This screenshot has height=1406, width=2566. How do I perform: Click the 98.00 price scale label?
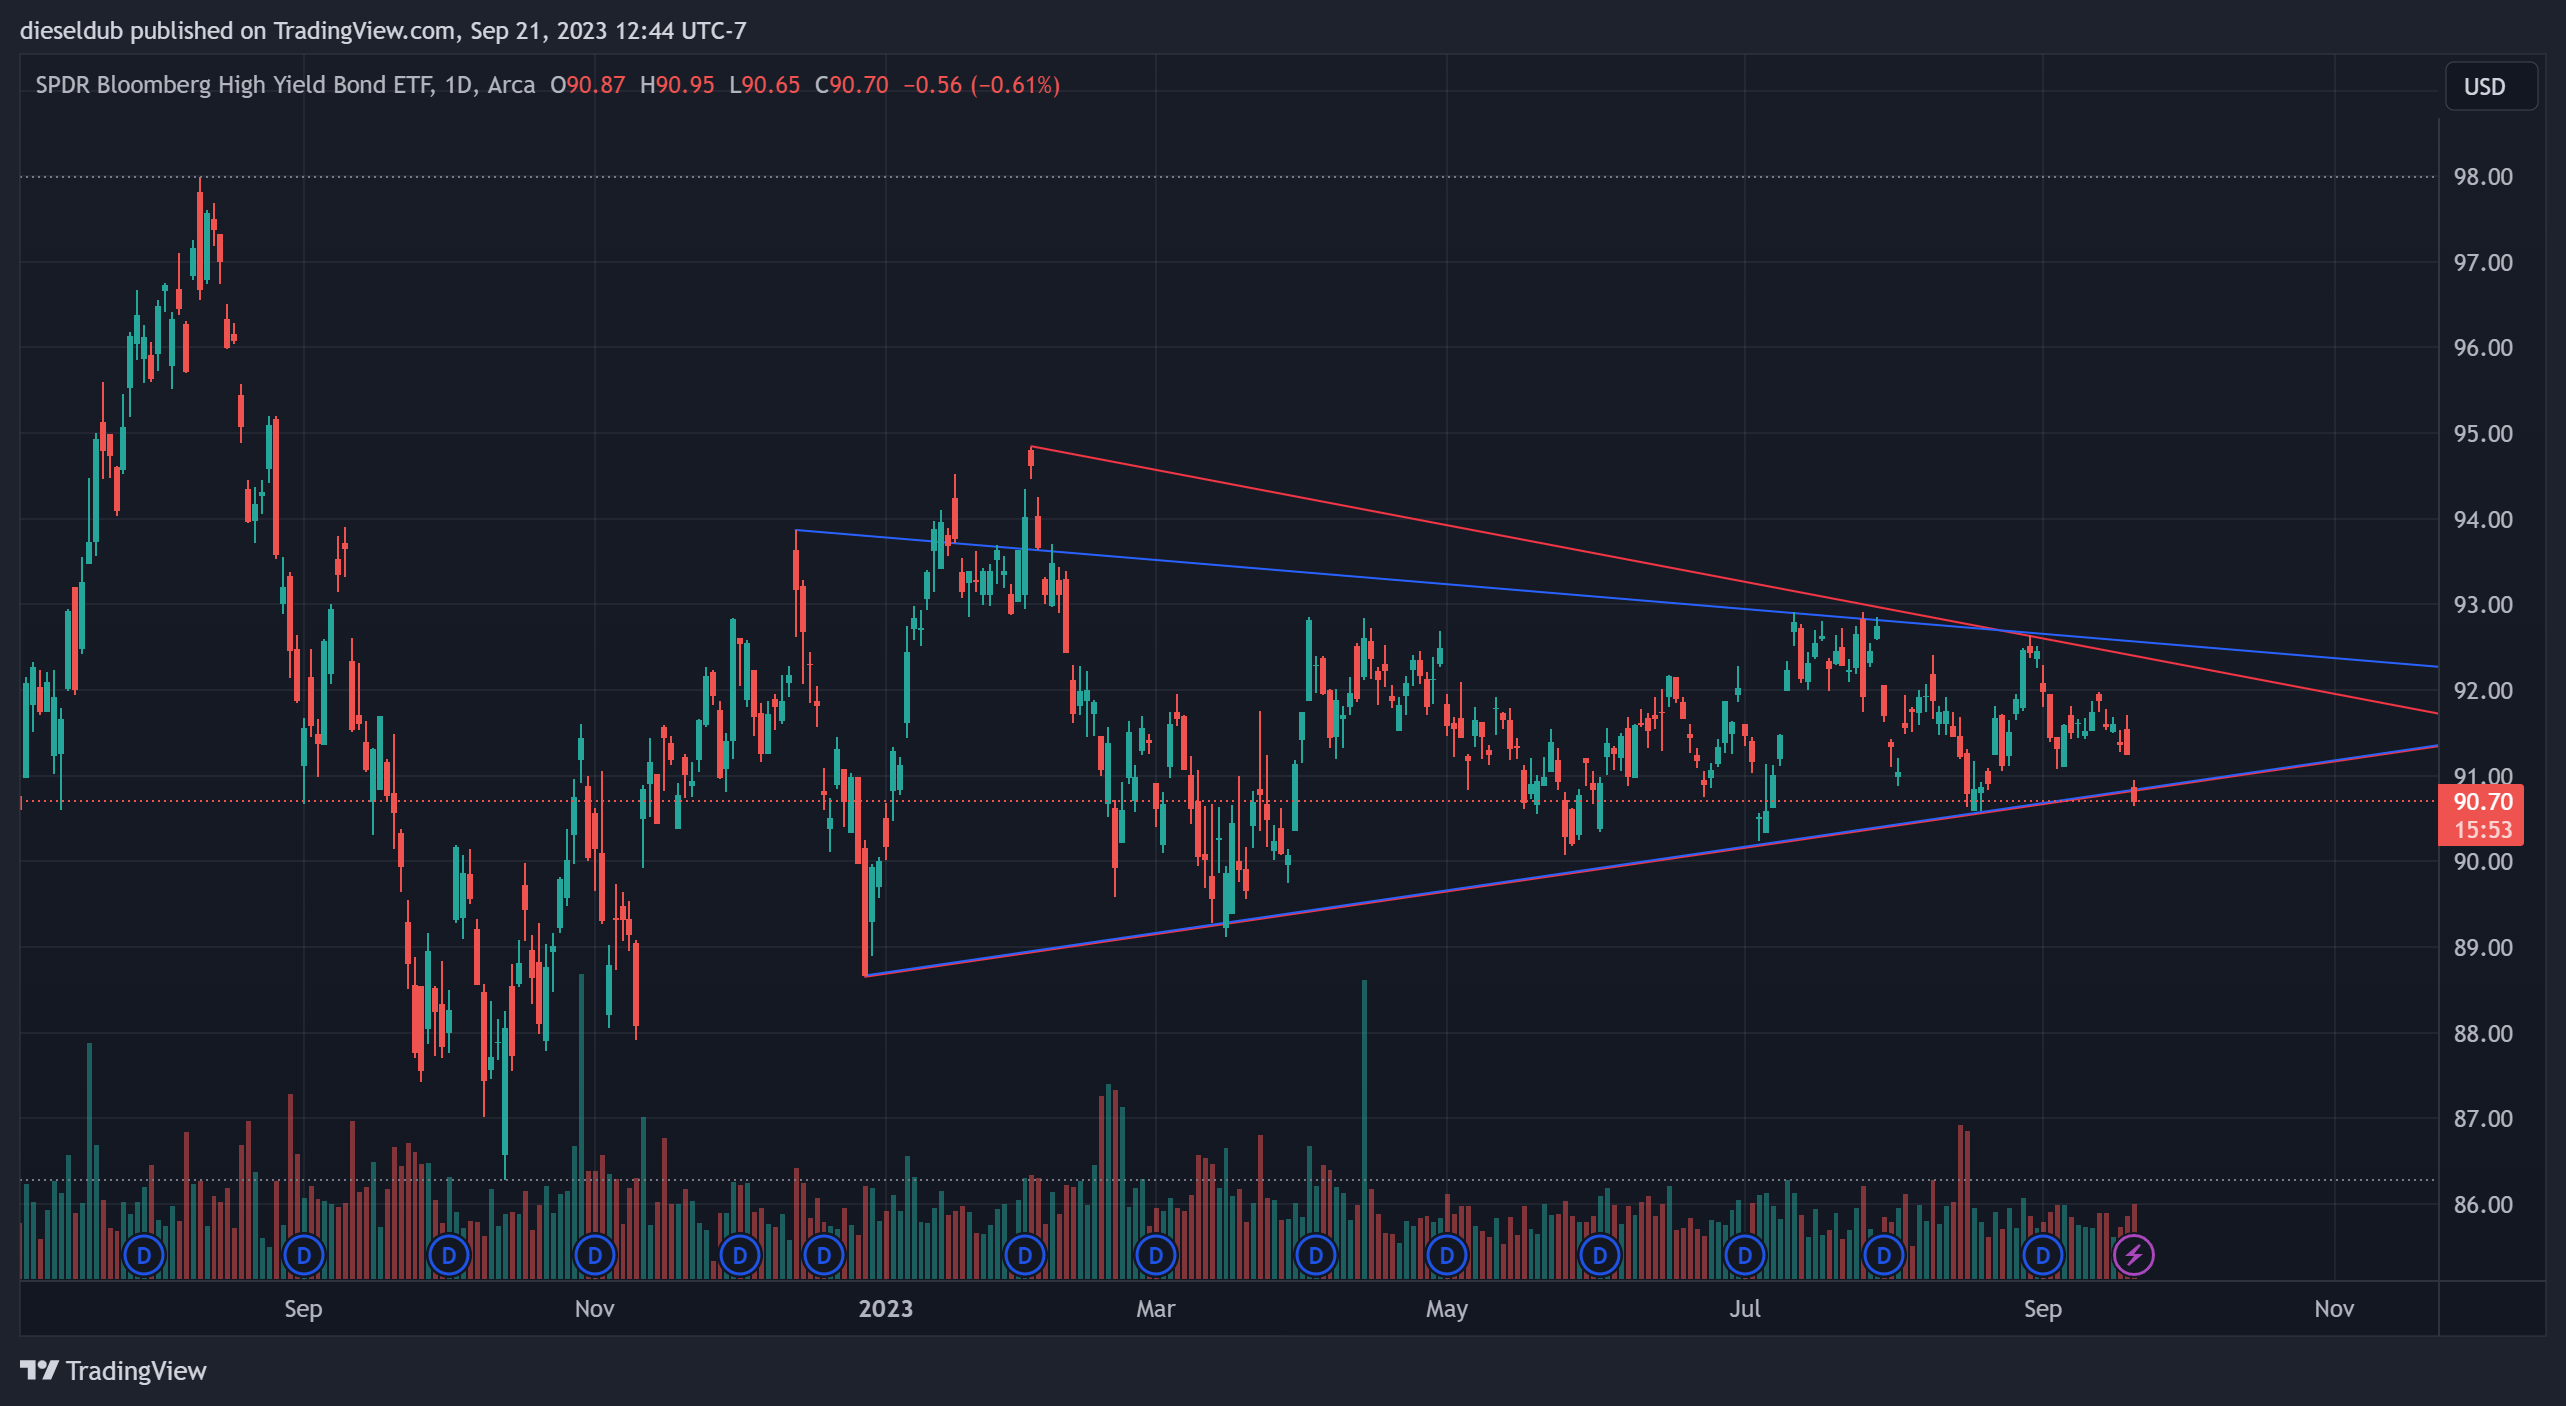pos(2483,177)
